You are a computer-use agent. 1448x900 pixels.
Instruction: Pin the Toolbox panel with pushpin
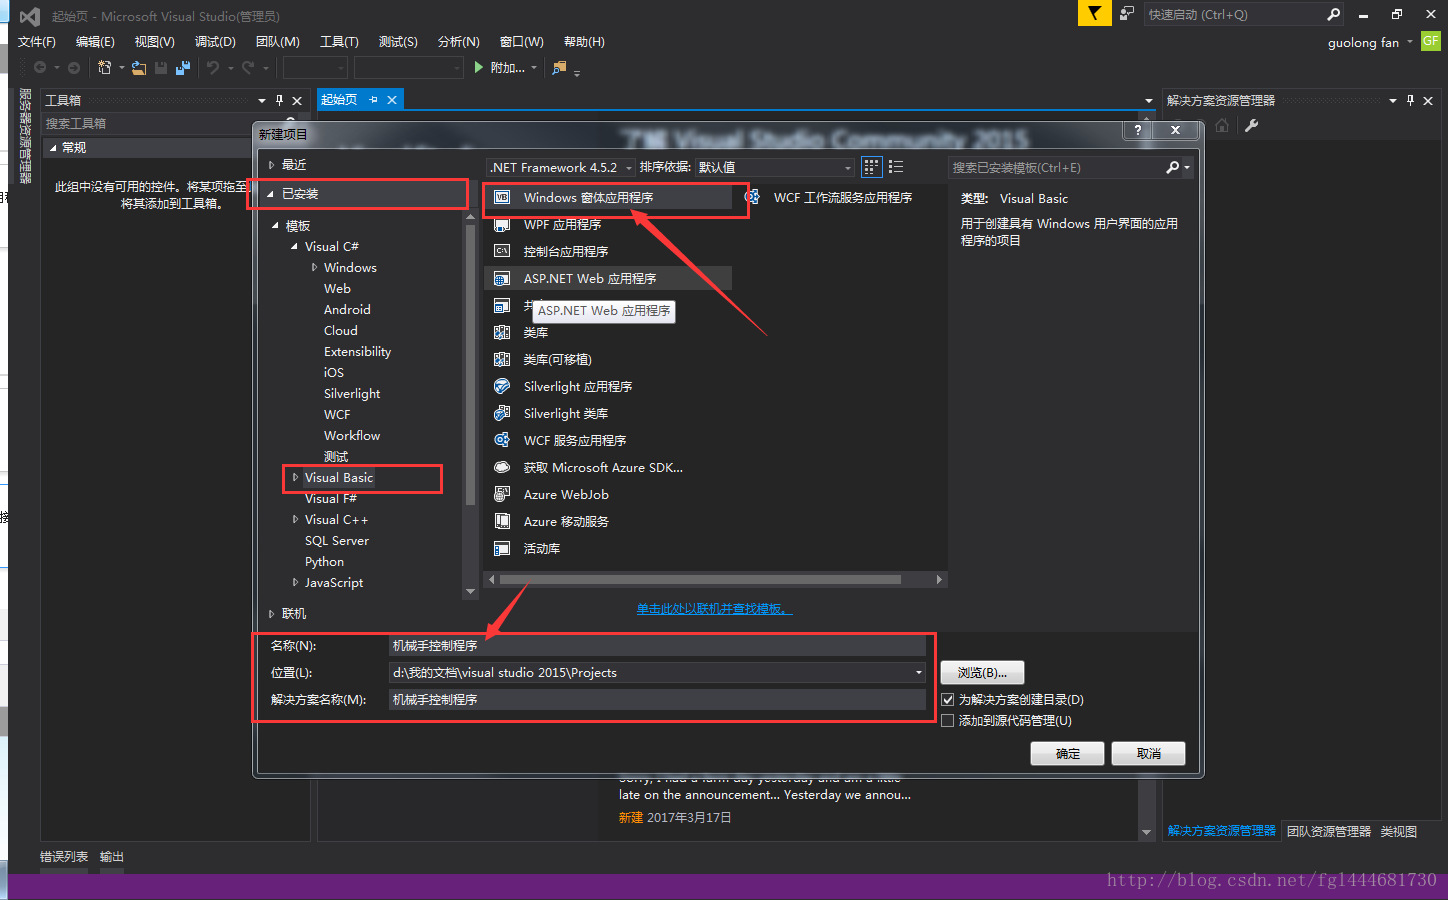[x=279, y=100]
